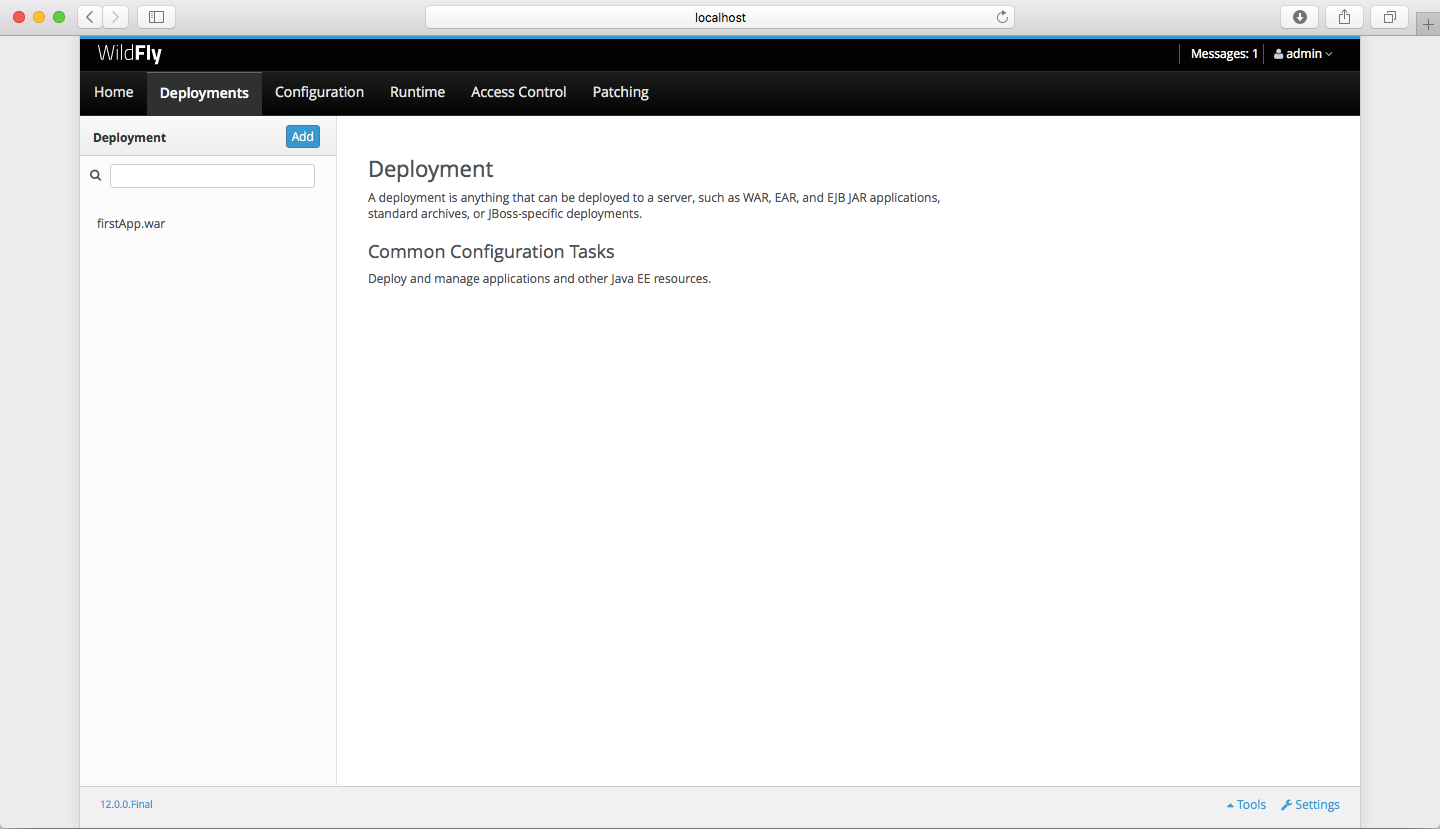The height and width of the screenshot is (829, 1440).
Task: Switch to the Configuration tab
Action: pyautogui.click(x=319, y=92)
